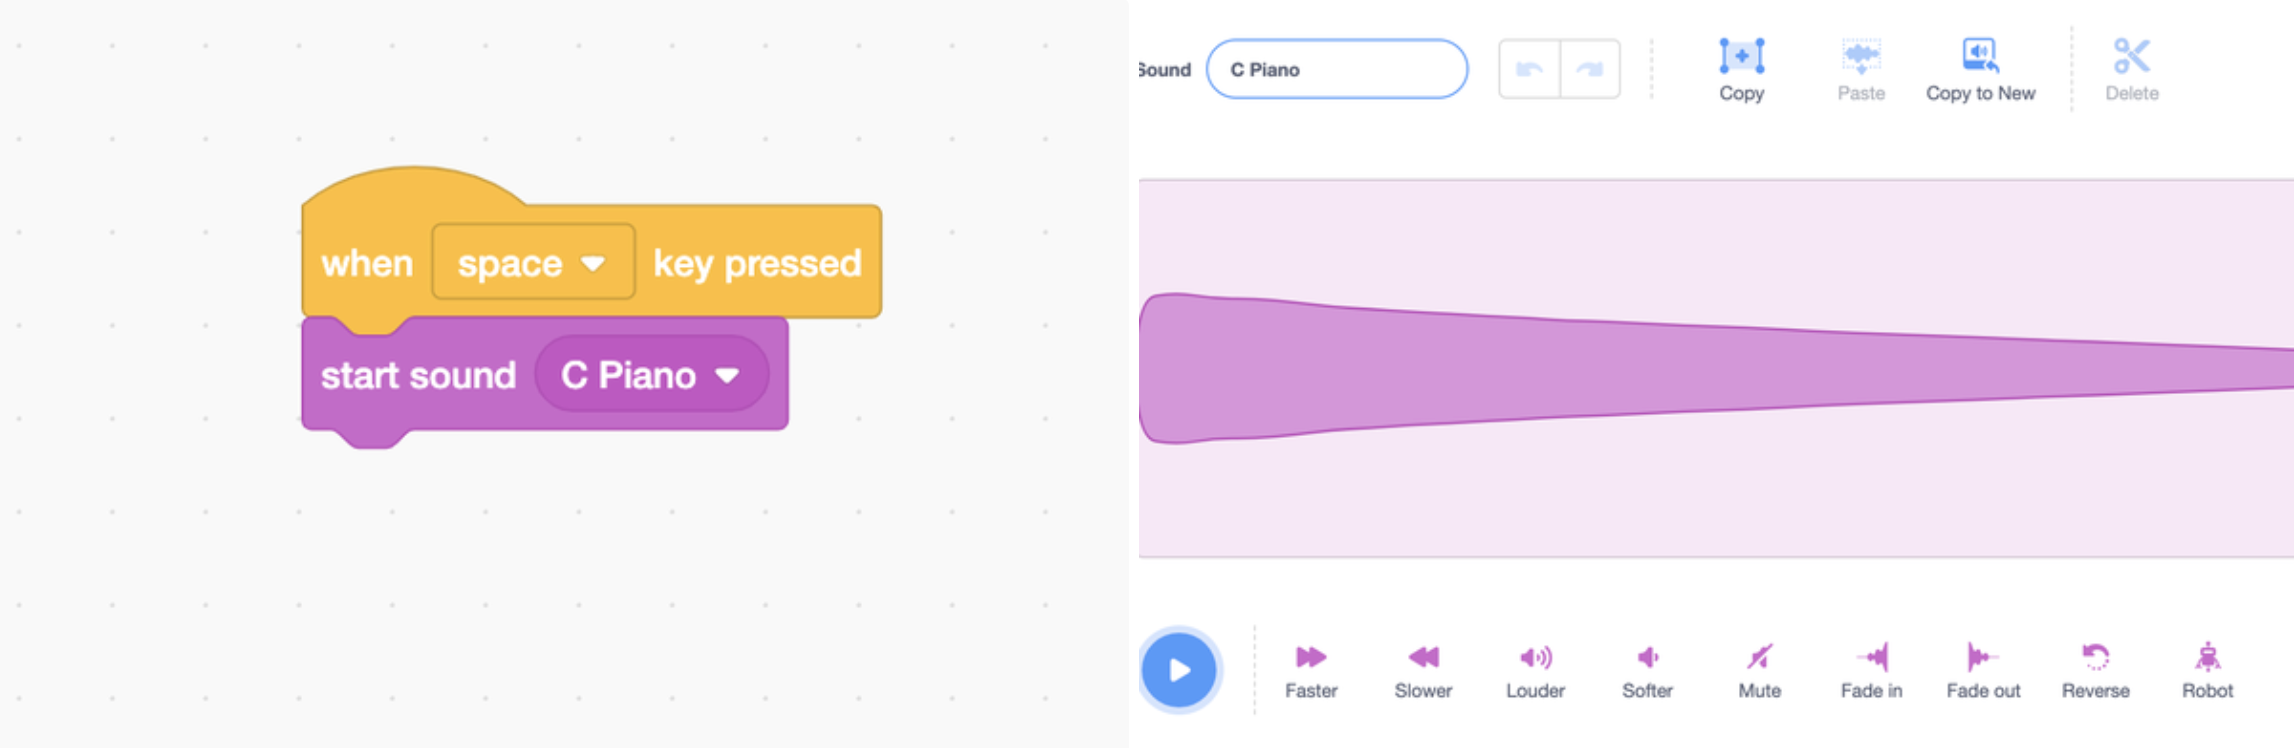The image size is (2294, 748).
Task: Apply the Fade in effect
Action: 1872,657
